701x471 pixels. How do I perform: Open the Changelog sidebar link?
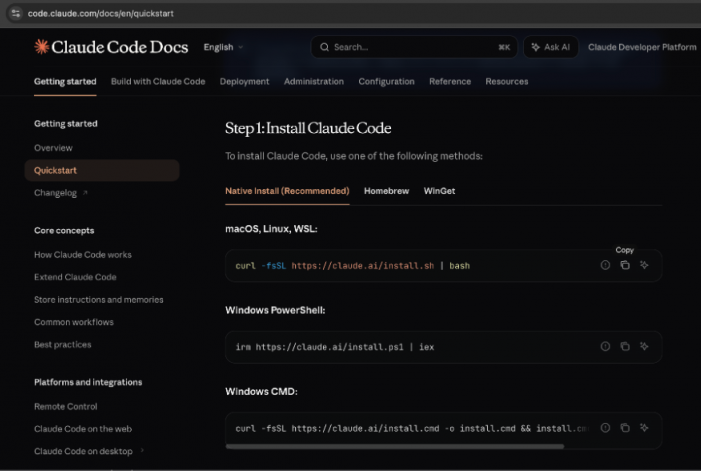(55, 193)
